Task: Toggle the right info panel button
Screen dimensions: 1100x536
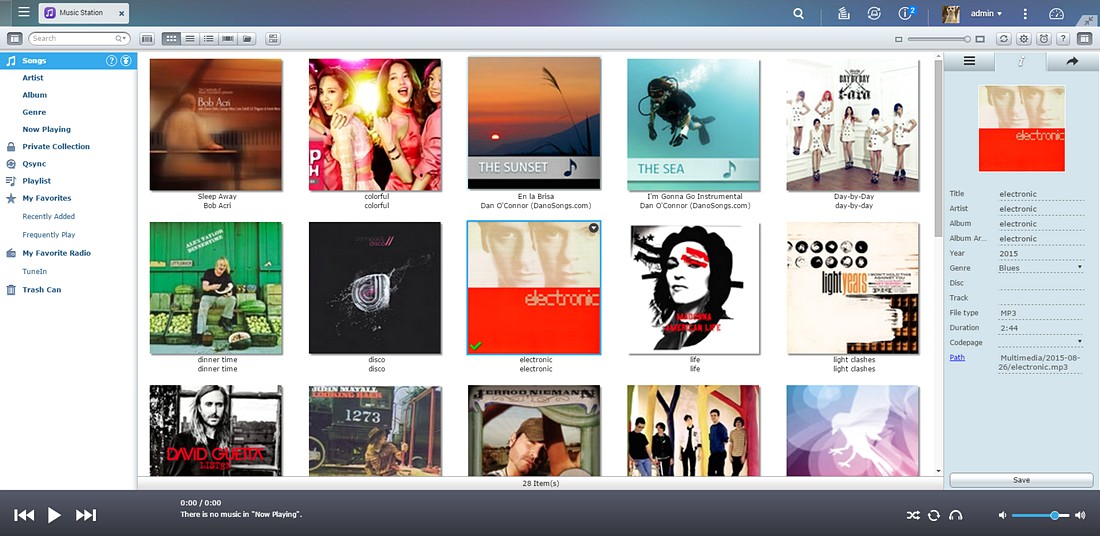Action: (x=1085, y=39)
